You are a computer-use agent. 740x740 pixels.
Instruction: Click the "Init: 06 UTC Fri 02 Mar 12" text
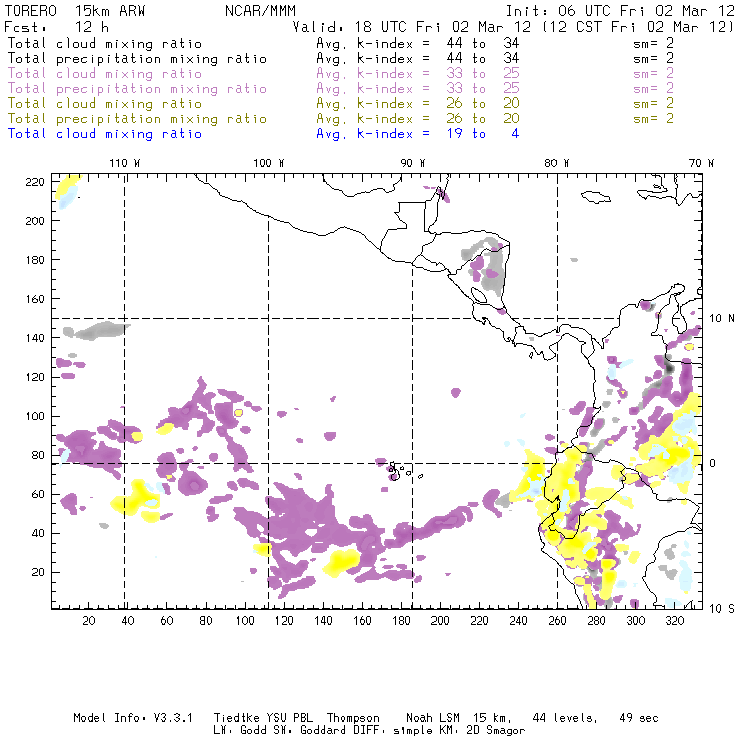click(620, 11)
